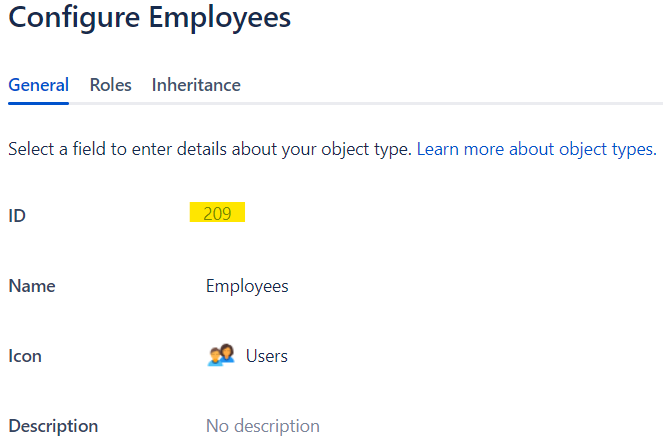663x443 pixels.
Task: Click the word Configure in the heading
Action: point(74,18)
